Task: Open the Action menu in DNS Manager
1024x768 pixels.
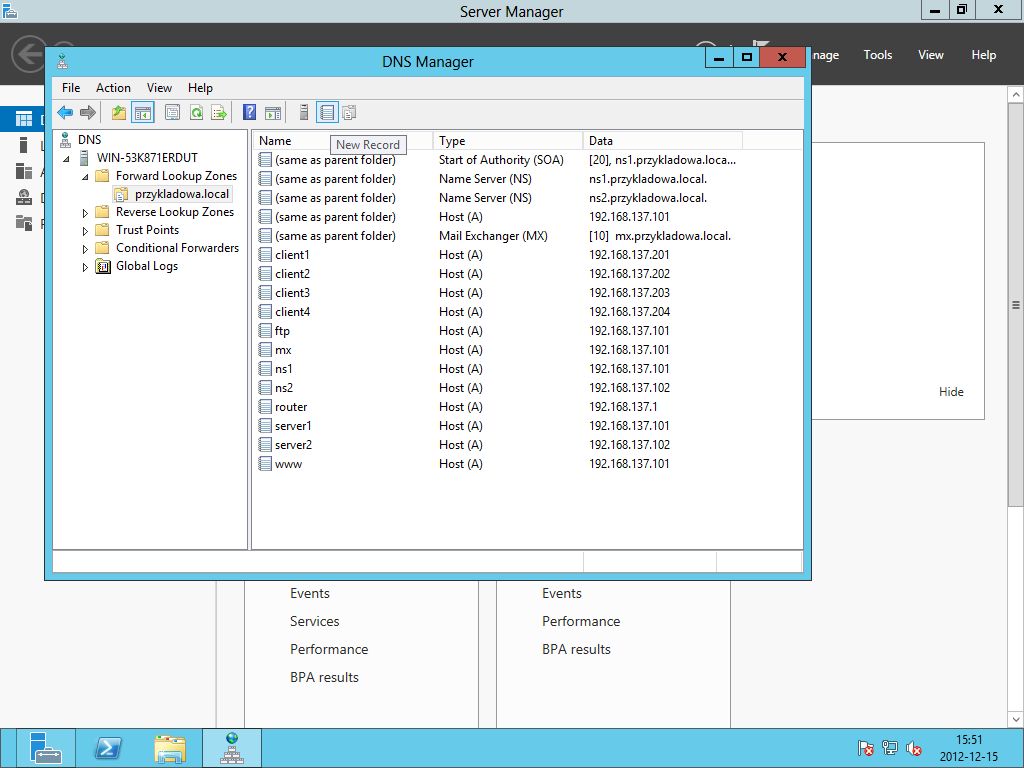Action: [x=113, y=88]
